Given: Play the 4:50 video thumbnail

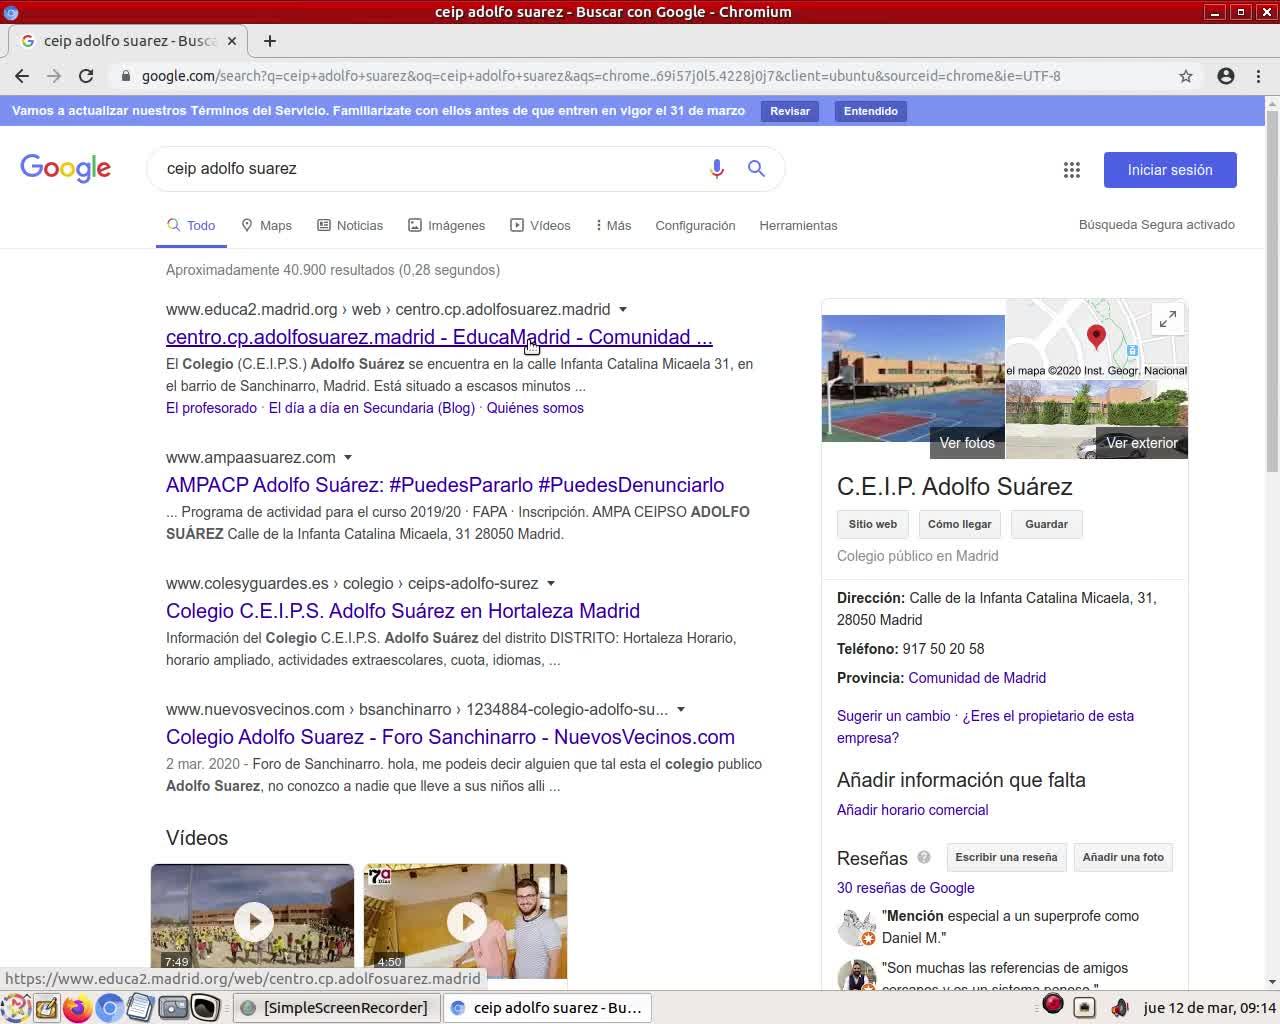Looking at the screenshot, I should click(466, 921).
